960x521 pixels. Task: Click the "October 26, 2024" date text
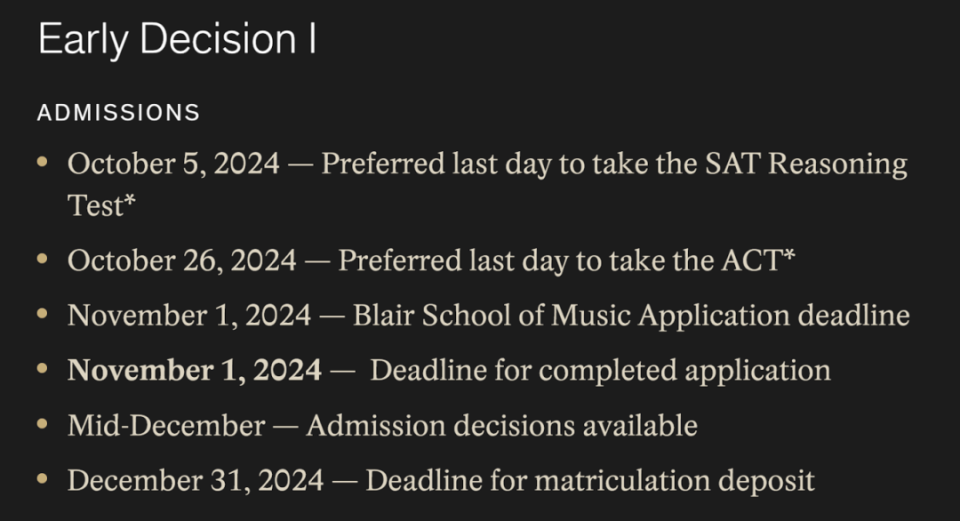(182, 260)
